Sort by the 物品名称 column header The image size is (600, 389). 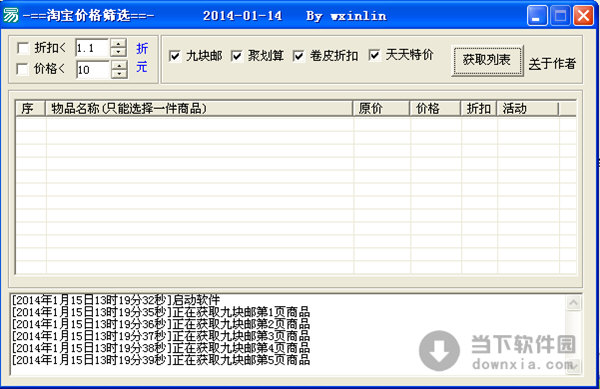[x=199, y=109]
